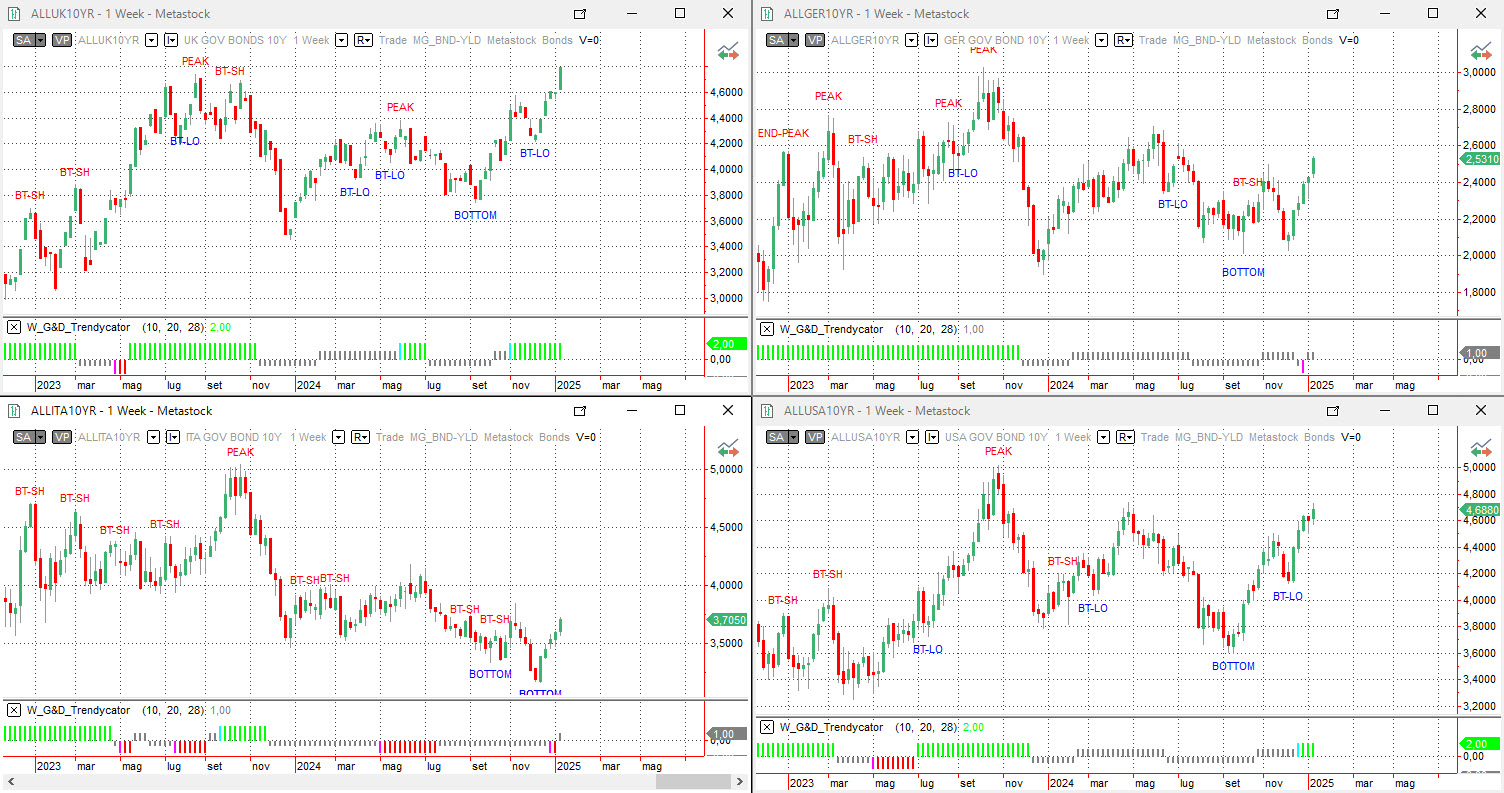Open the I dropdown before ITA GOV BOND 10Y
This screenshot has height=793, width=1504.
tap(172, 437)
